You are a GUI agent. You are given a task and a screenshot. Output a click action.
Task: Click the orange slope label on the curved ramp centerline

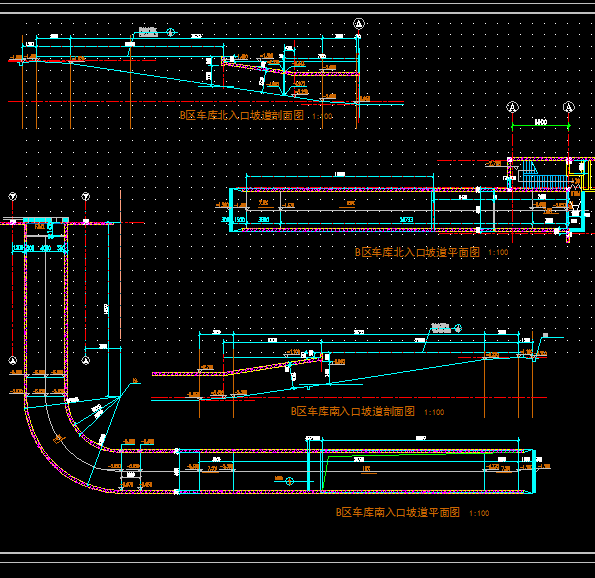click(58, 439)
